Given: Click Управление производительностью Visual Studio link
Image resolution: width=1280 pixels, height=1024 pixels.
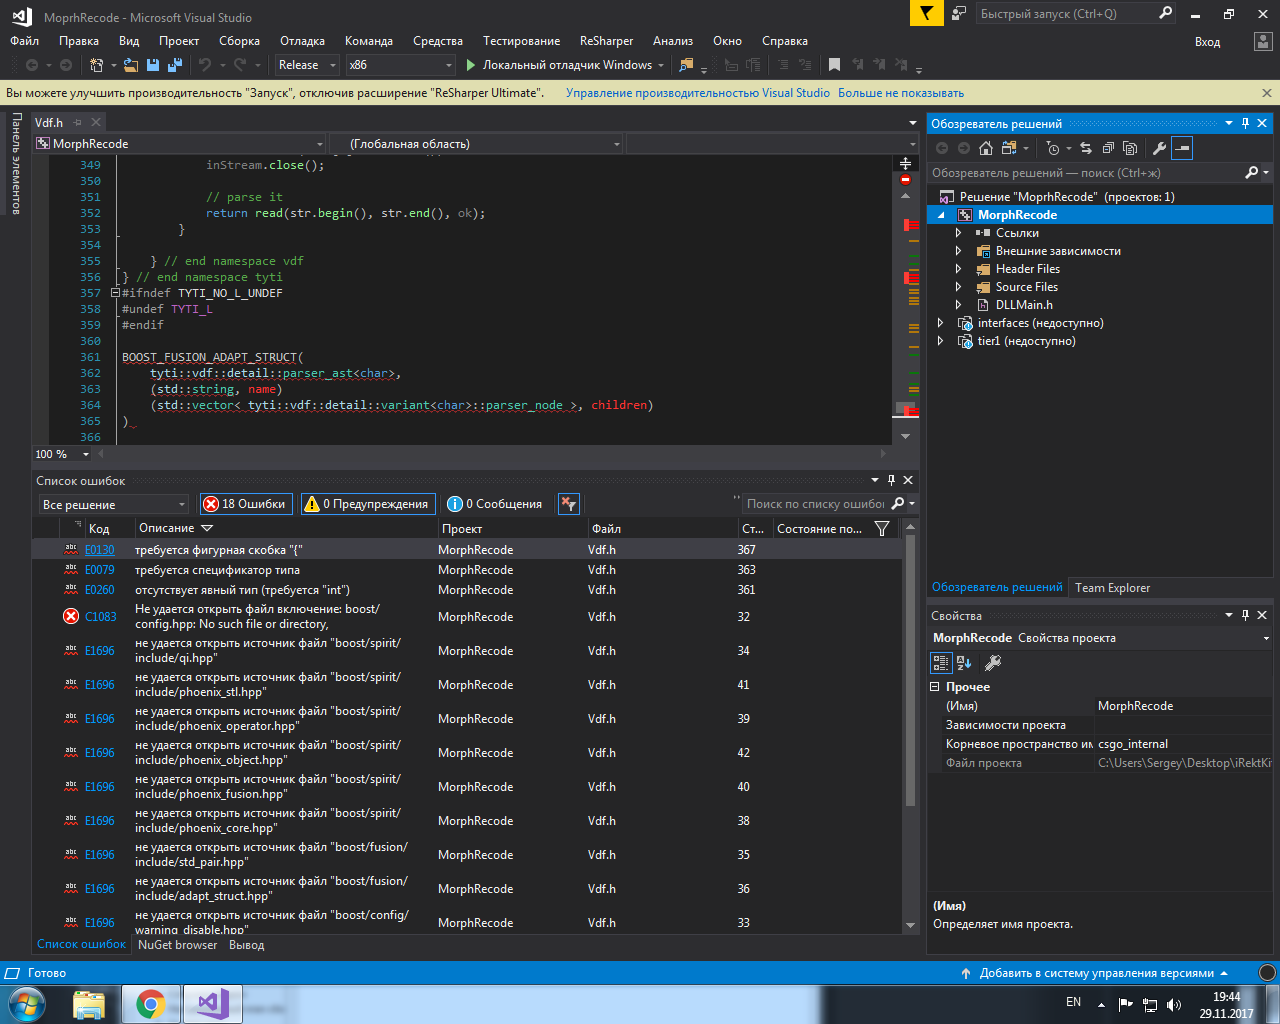Looking at the screenshot, I should [x=698, y=93].
